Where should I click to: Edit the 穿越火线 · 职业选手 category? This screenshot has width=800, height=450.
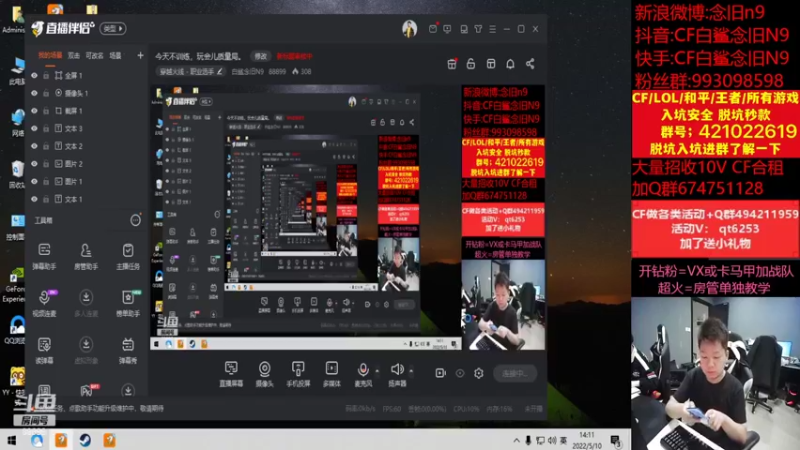click(191, 71)
